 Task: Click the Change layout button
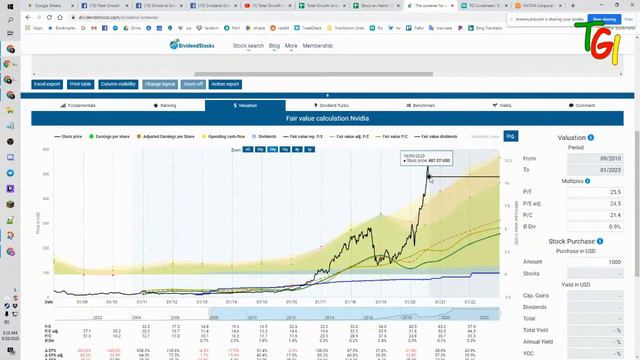(160, 84)
